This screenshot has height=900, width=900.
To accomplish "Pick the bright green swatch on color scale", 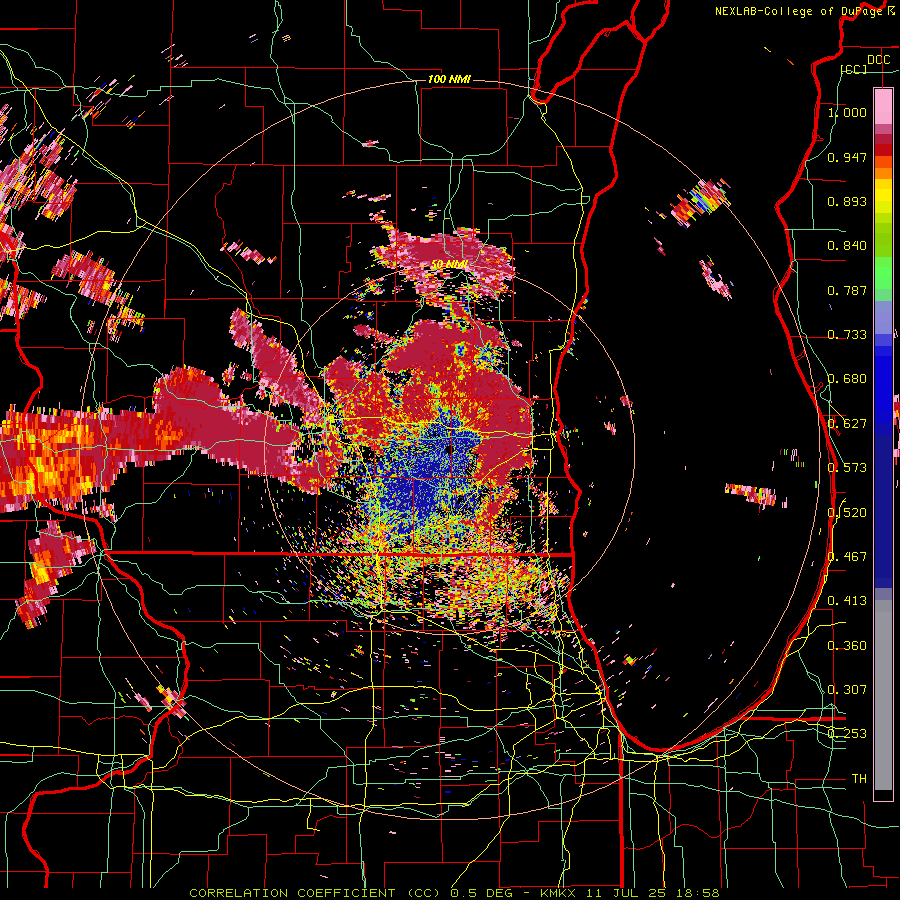I will click(x=883, y=273).
